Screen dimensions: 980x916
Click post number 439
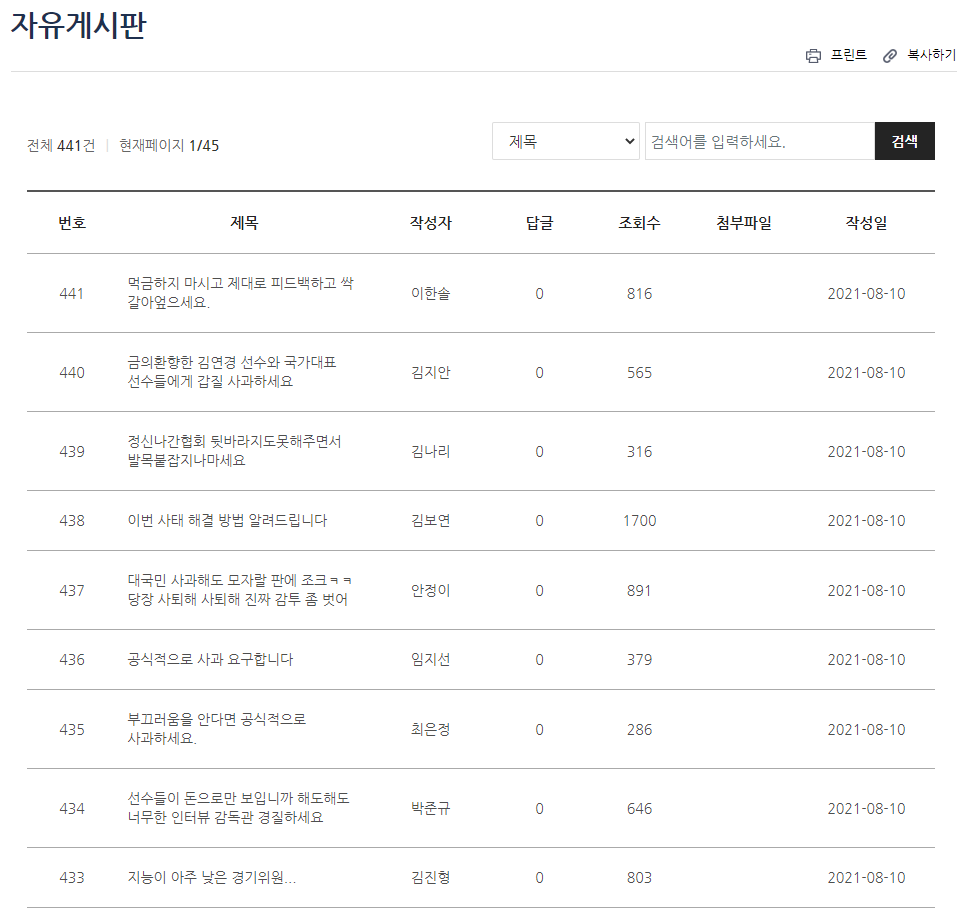click(72, 451)
